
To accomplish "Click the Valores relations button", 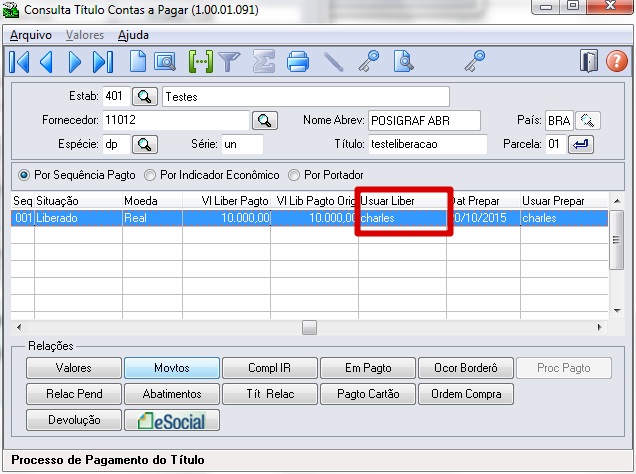I will 74,368.
